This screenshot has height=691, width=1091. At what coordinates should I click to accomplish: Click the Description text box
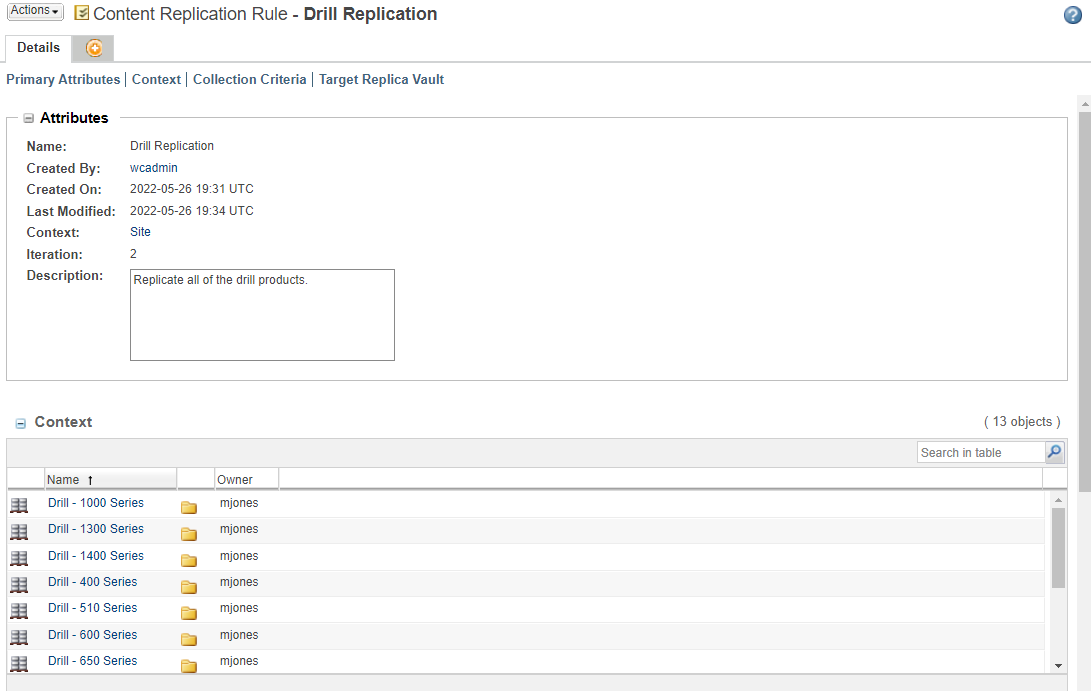click(262, 315)
